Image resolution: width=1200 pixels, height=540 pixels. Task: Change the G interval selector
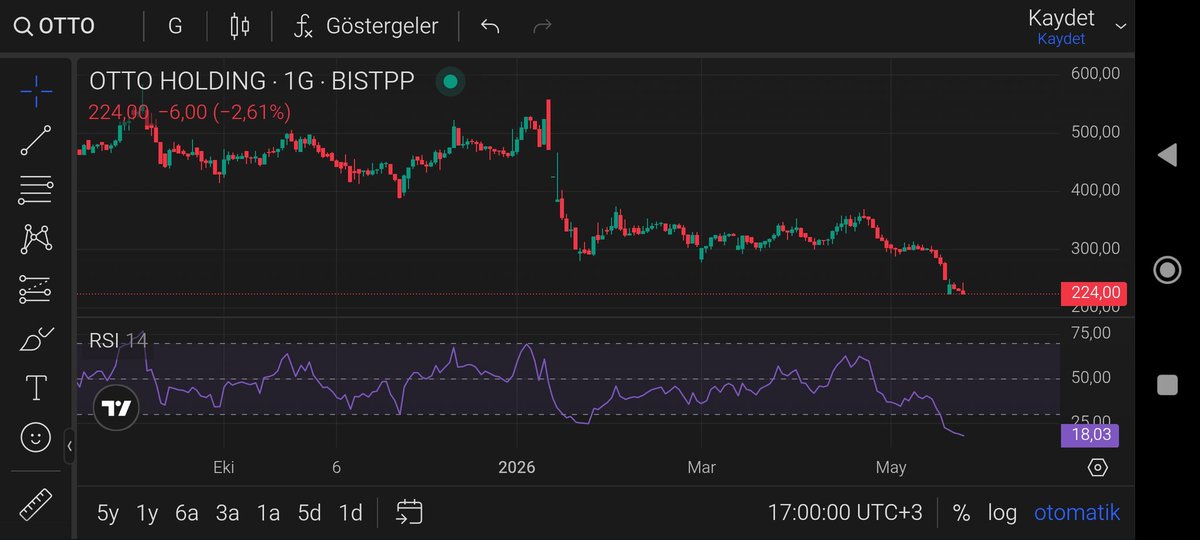coord(175,26)
